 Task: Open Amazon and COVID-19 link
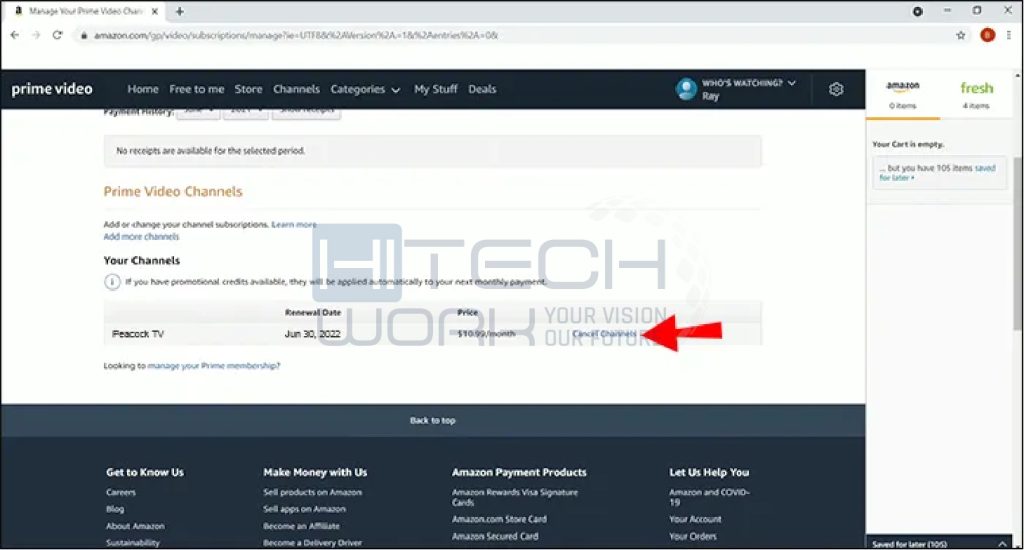point(709,497)
